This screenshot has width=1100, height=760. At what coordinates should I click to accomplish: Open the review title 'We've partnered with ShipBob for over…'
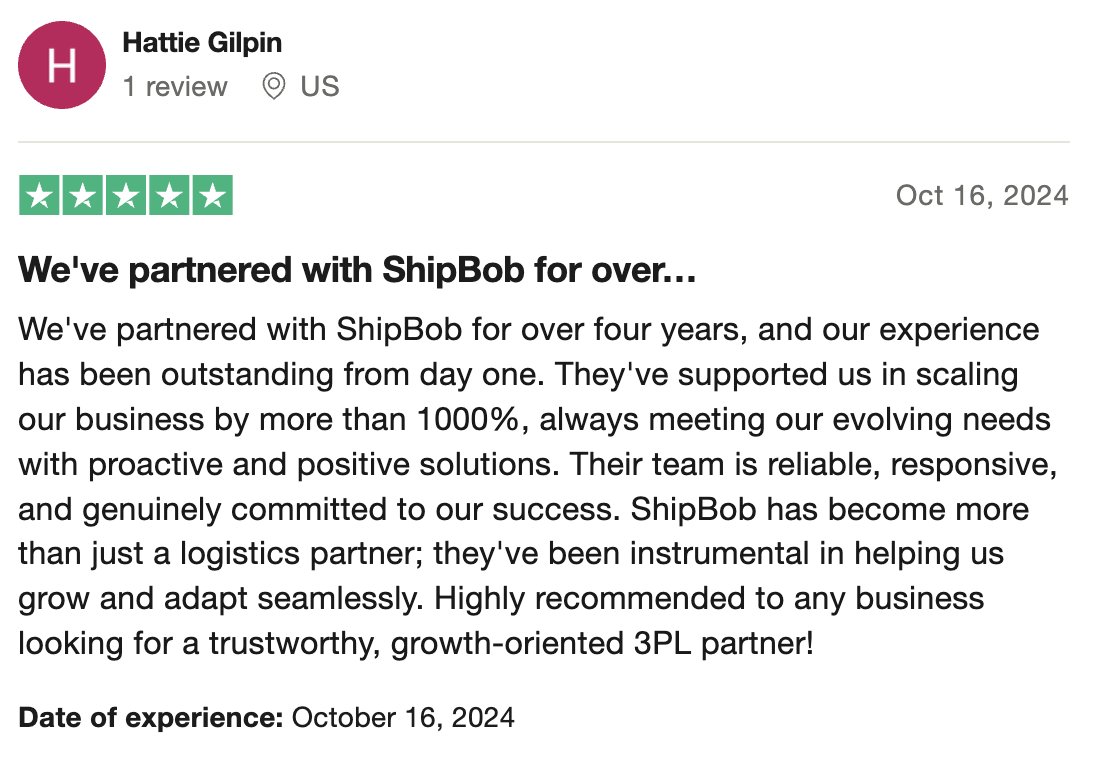click(x=357, y=269)
